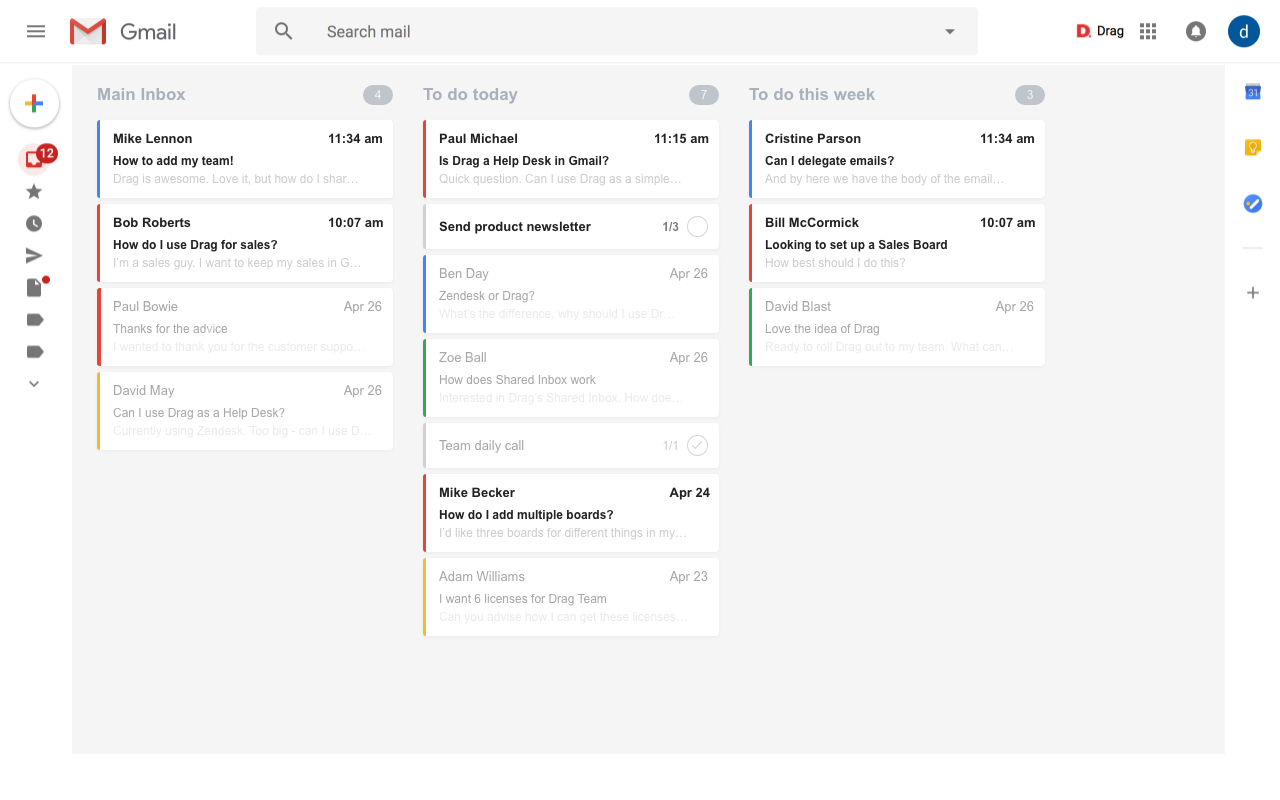Open Mike Lennon's 'How to add my team!' email
This screenshot has height=800, width=1280.
[245, 159]
